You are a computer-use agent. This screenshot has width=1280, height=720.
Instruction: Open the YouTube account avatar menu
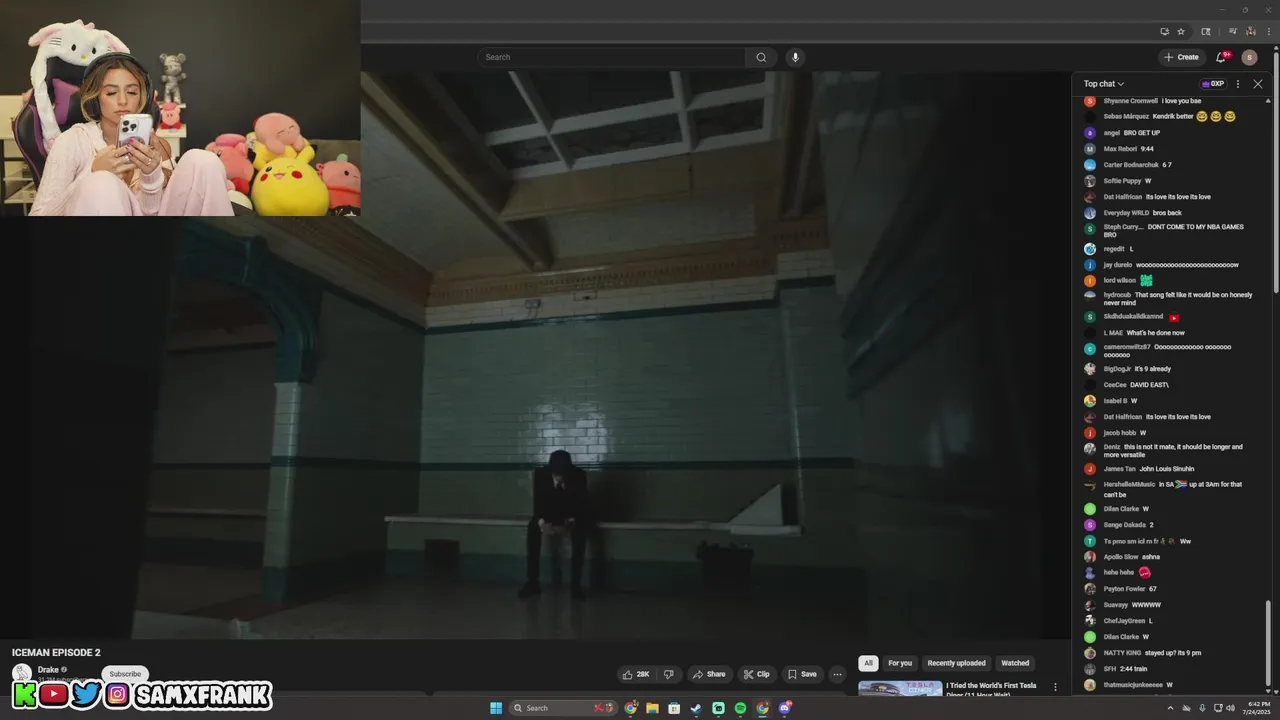click(1249, 57)
